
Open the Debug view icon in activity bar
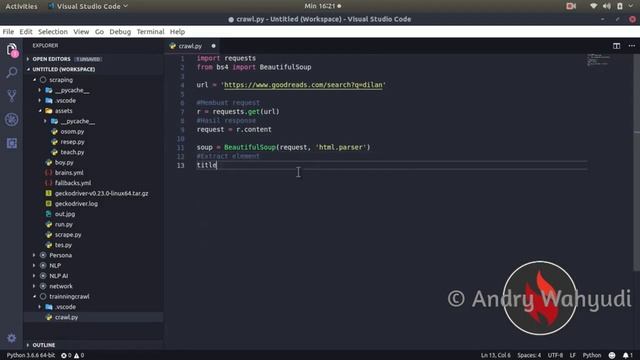pyautogui.click(x=12, y=120)
